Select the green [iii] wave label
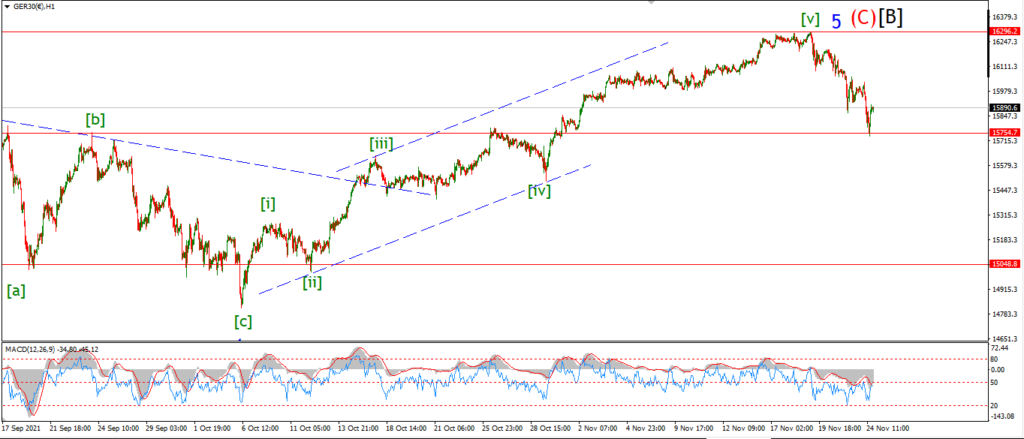The width and height of the screenshot is (1024, 439). tap(381, 142)
